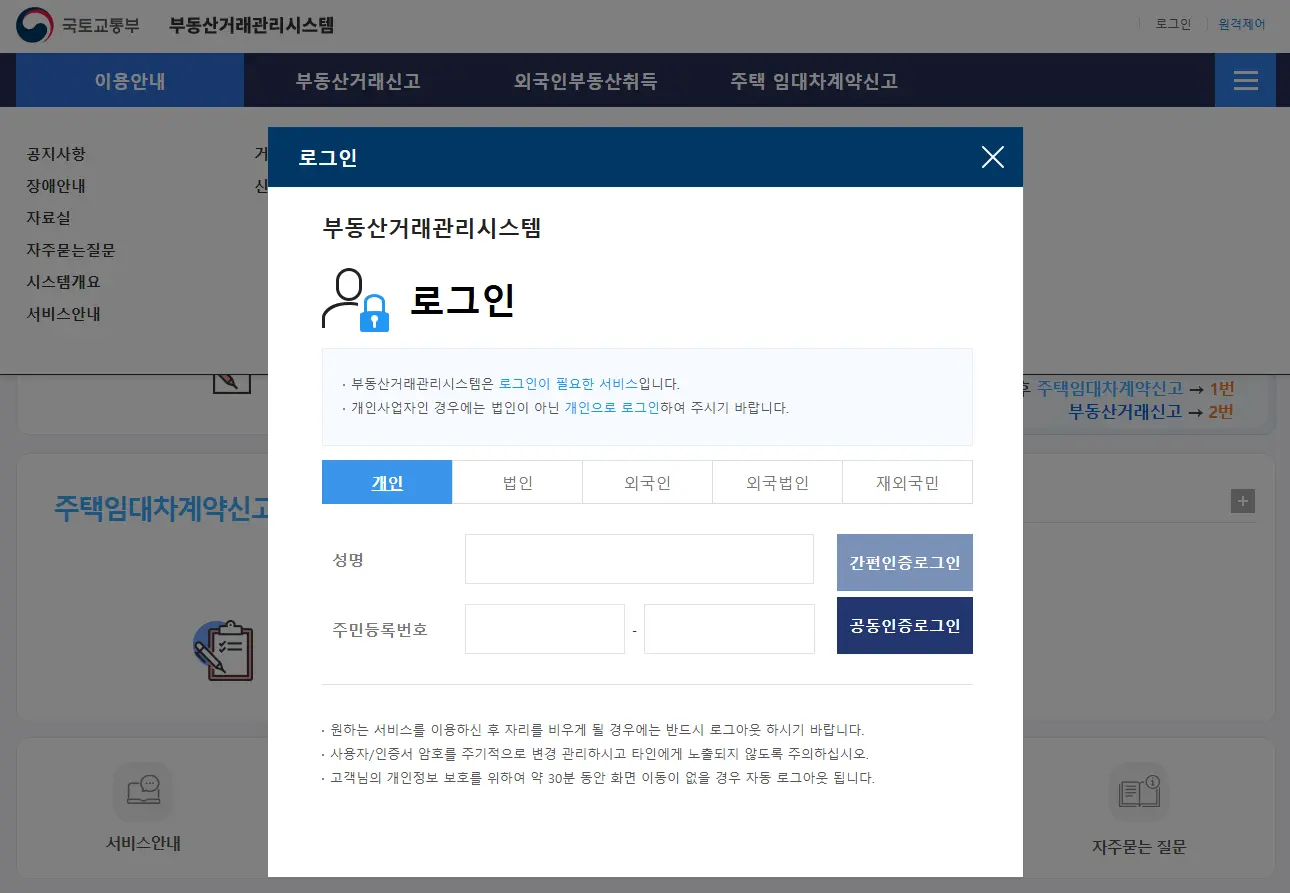Screen dimensions: 1290x893
Task: Navigate to 공지사항 in the sidebar
Action: coord(55,154)
